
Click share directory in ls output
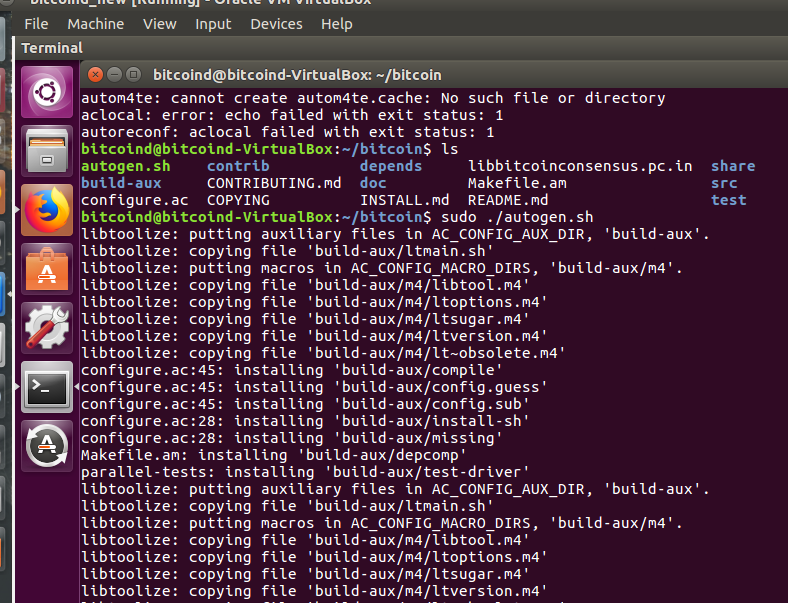click(x=733, y=166)
